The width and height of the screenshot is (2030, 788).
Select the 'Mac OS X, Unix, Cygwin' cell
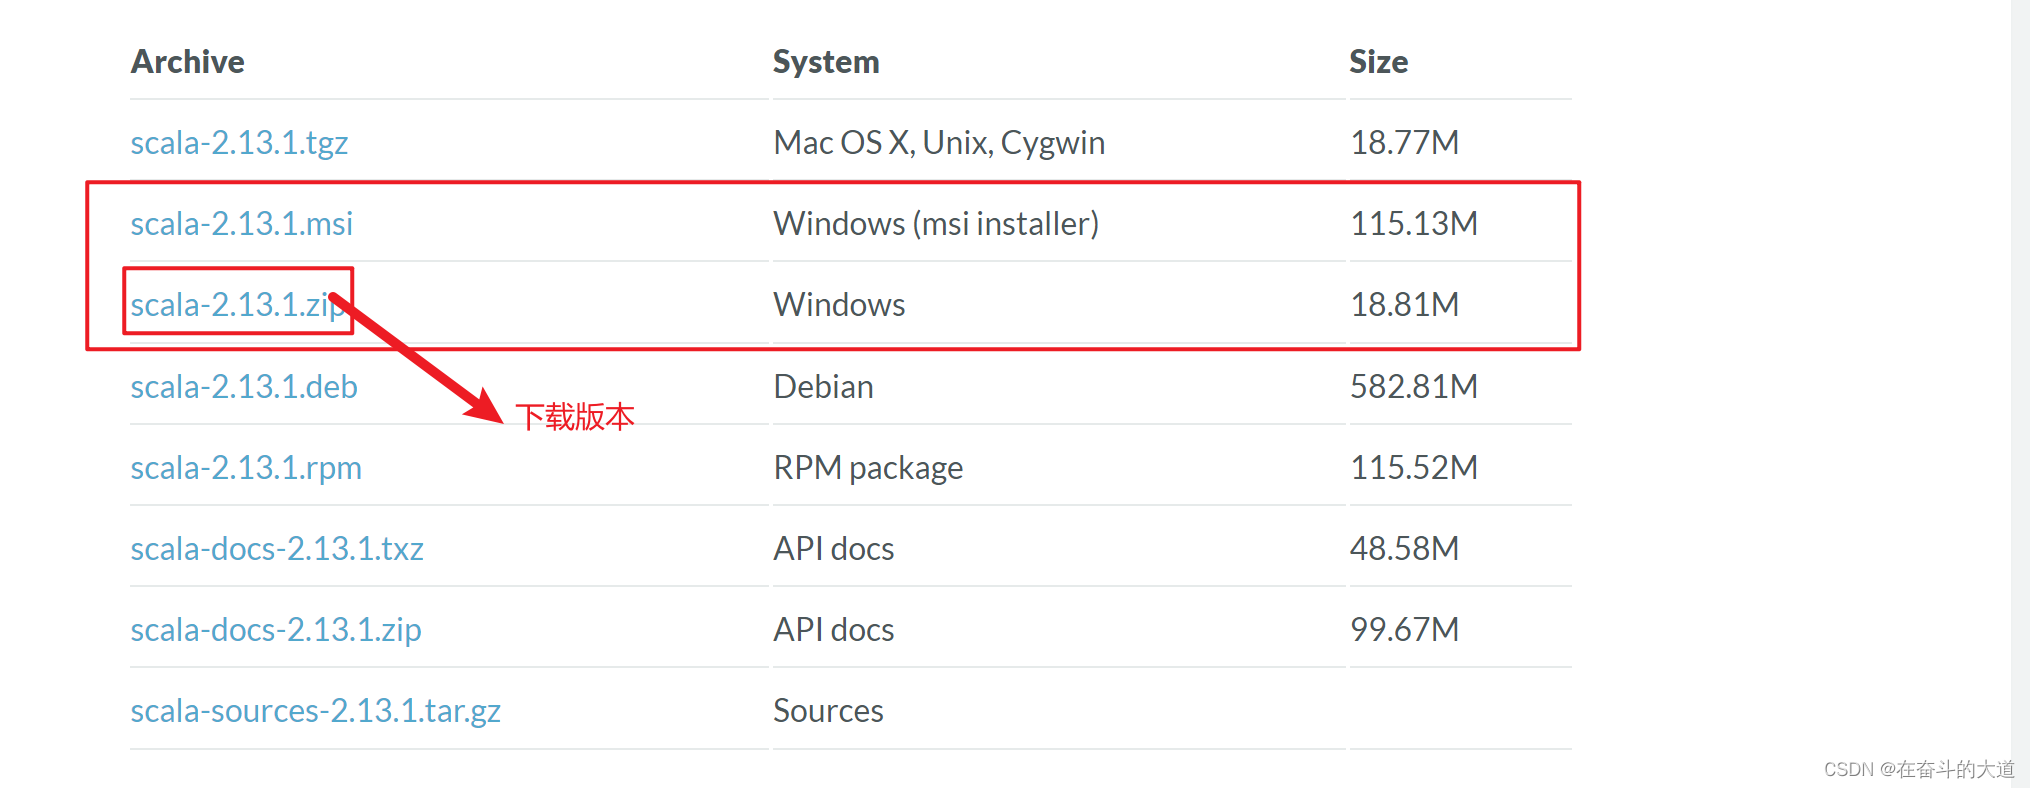pyautogui.click(x=939, y=143)
